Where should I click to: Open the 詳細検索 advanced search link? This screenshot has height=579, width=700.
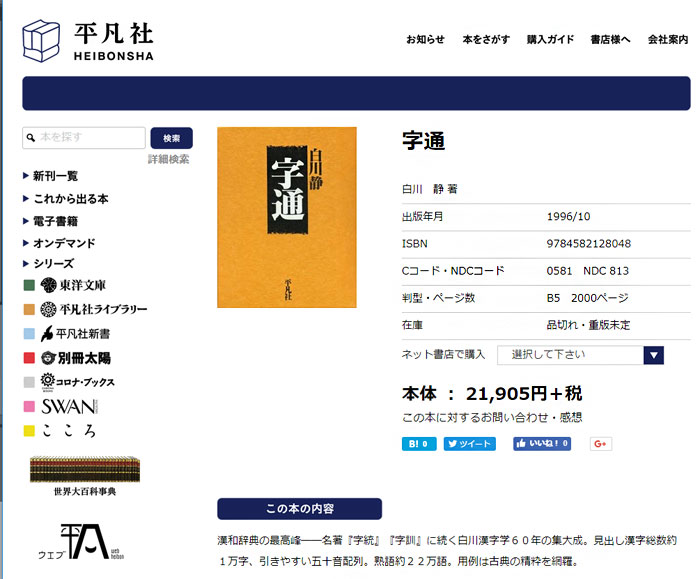click(x=168, y=159)
